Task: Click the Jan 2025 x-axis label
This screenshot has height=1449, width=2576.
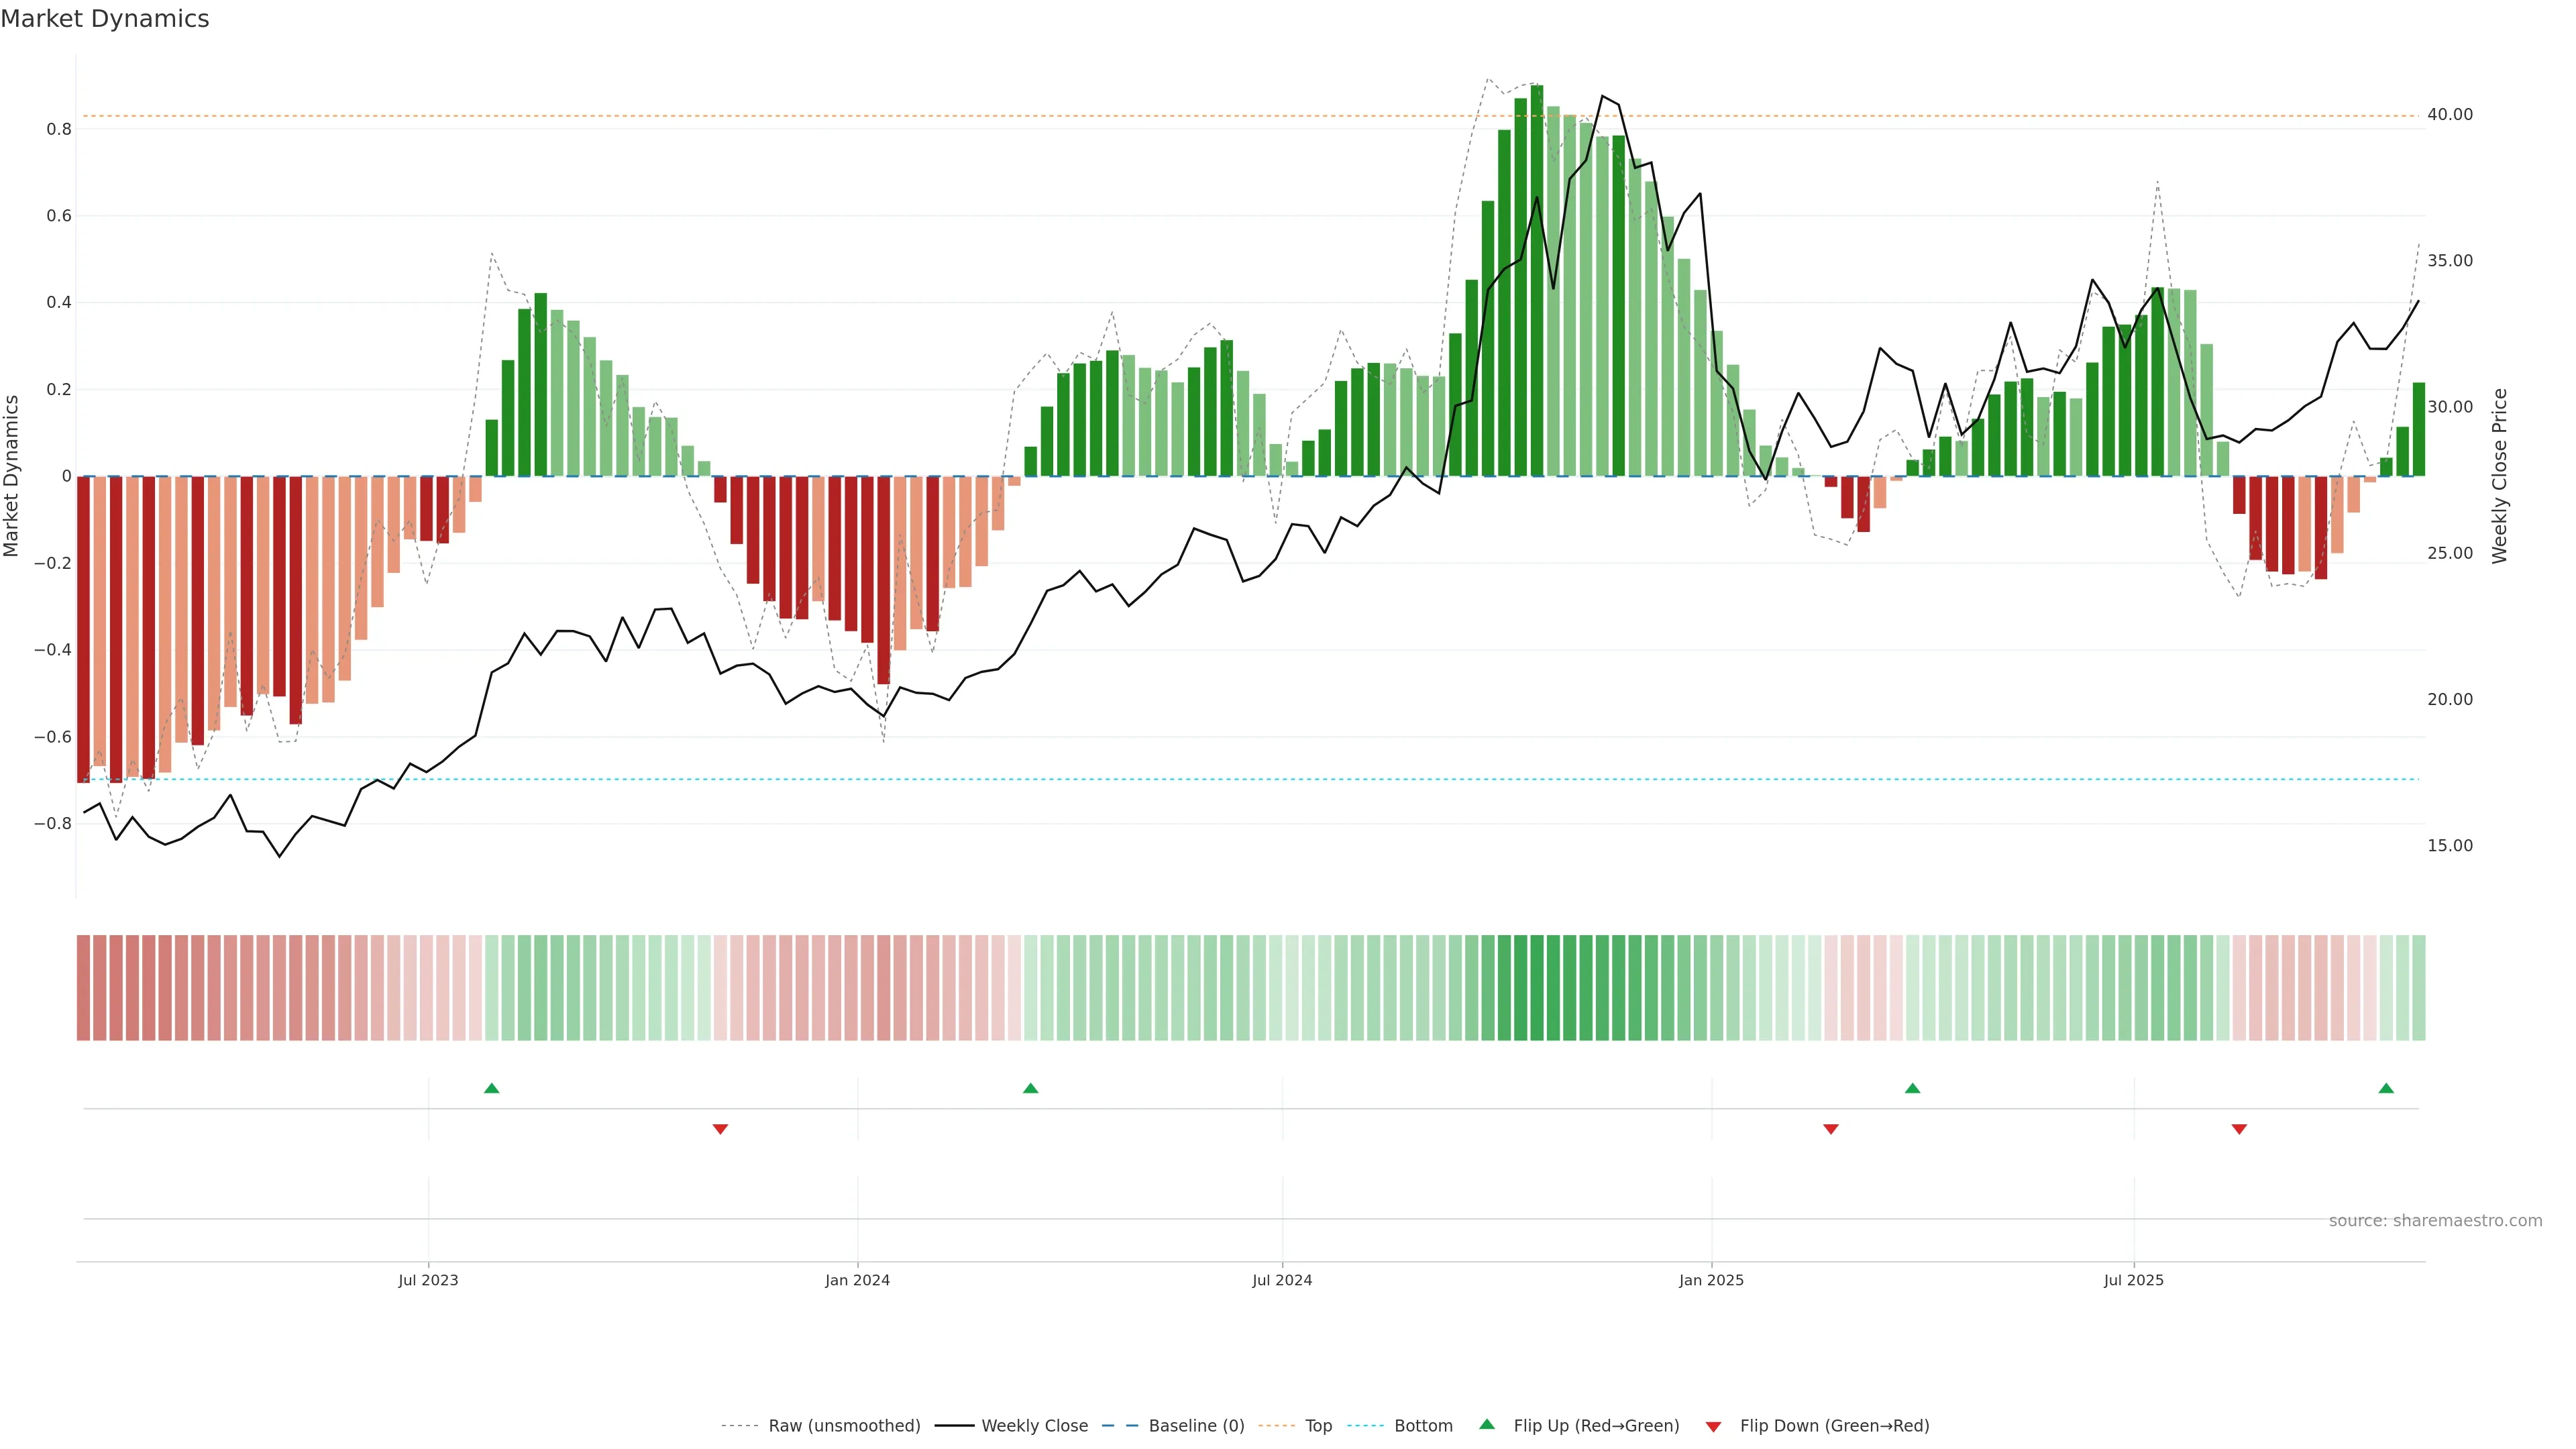Action: tap(1711, 1280)
